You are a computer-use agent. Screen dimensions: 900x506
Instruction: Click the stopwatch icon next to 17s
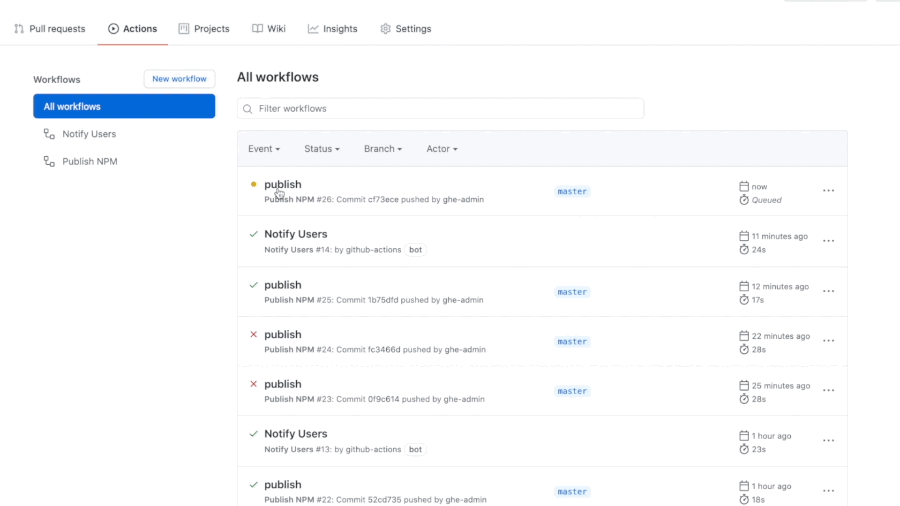point(744,299)
